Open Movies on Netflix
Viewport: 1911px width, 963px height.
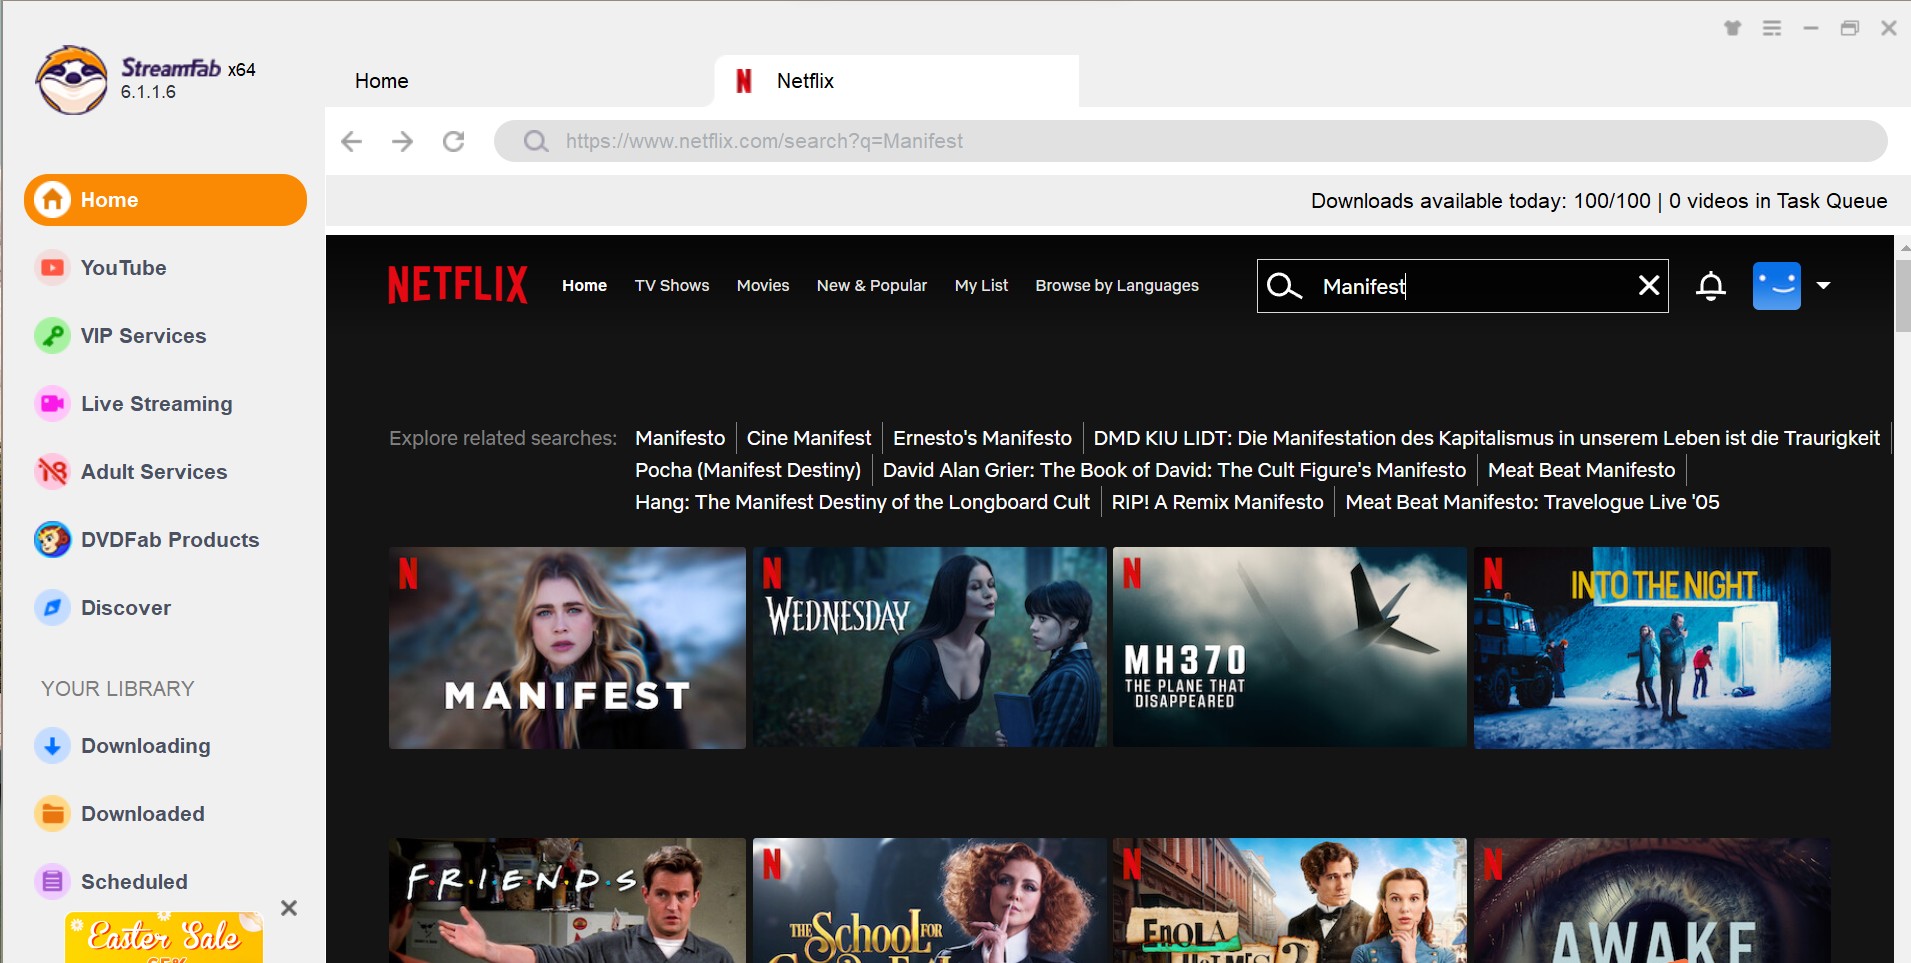(763, 286)
